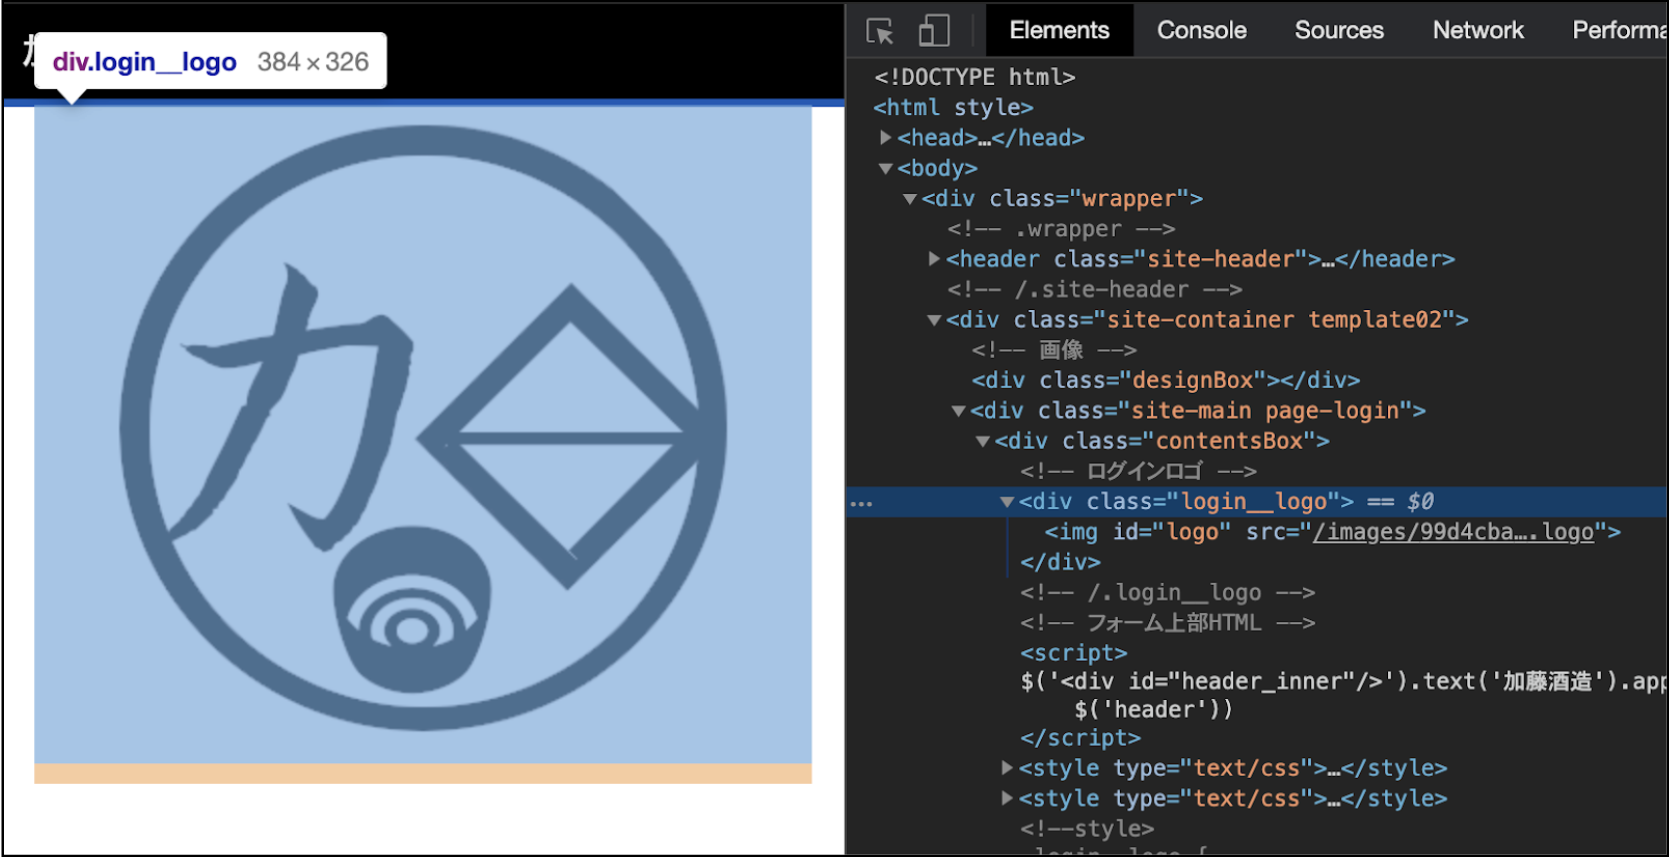Select the header_inner jQuery script text
Screen dimensions: 1669x858
pyautogui.click(x=1343, y=682)
